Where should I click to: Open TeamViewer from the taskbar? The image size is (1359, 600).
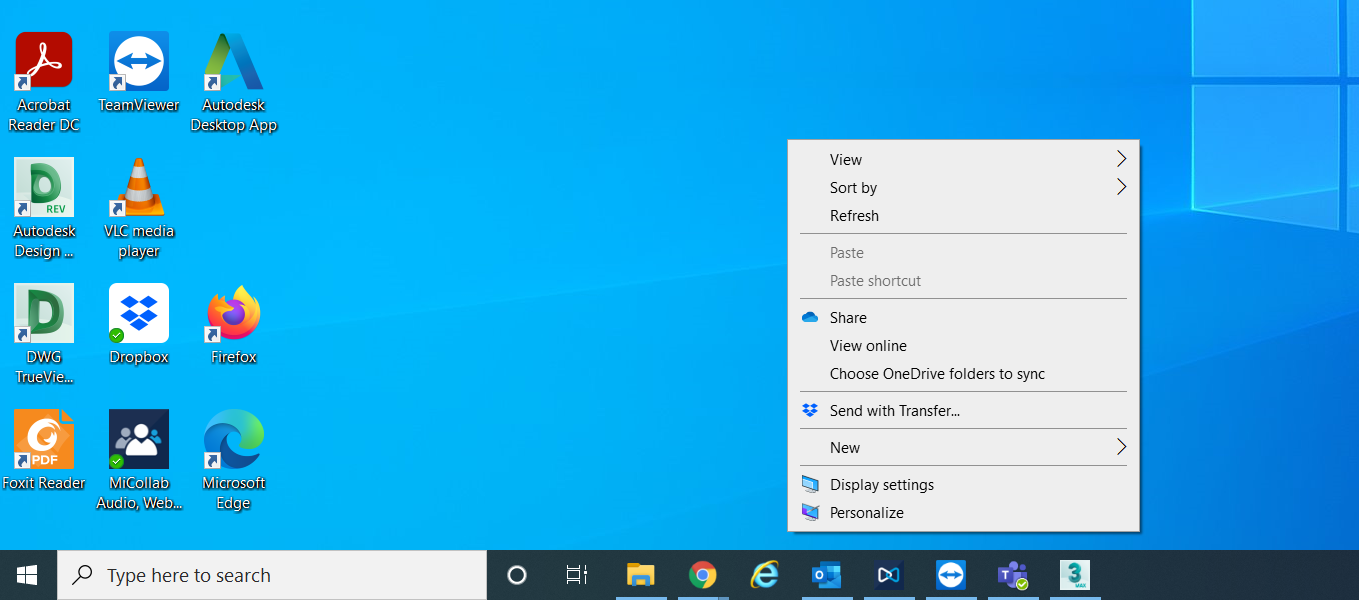(951, 575)
